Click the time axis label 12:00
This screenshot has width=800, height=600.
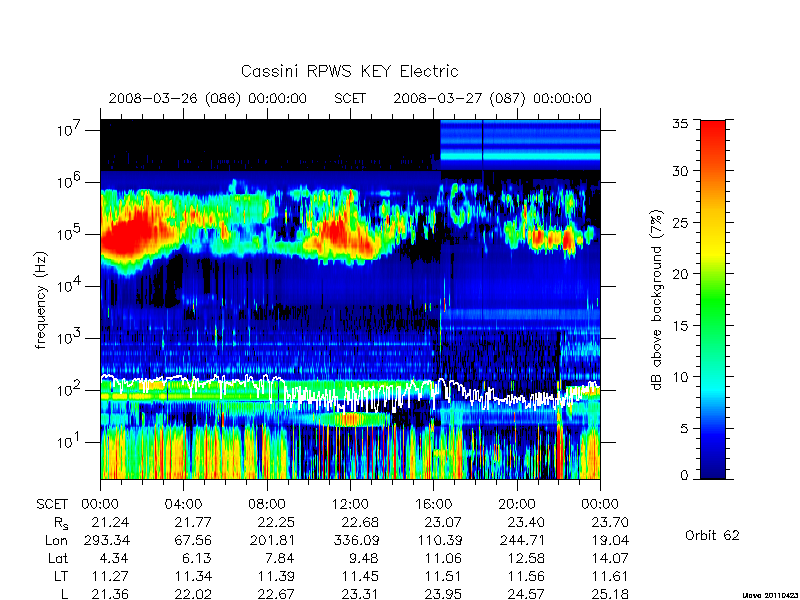coord(350,505)
